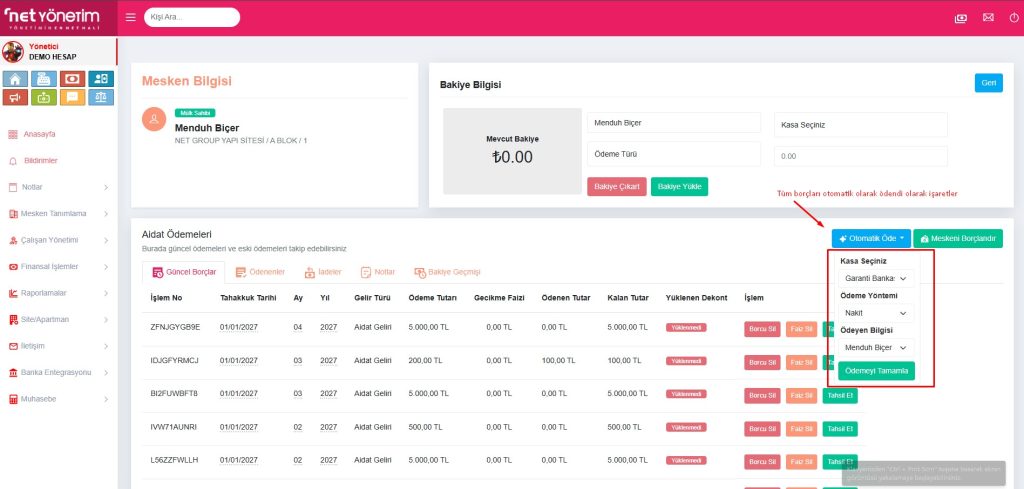Viewport: 1024px width, 489px height.
Task: Open the Ödeyen Bilgisi Menduh Biçer dropdown
Action: point(875,347)
